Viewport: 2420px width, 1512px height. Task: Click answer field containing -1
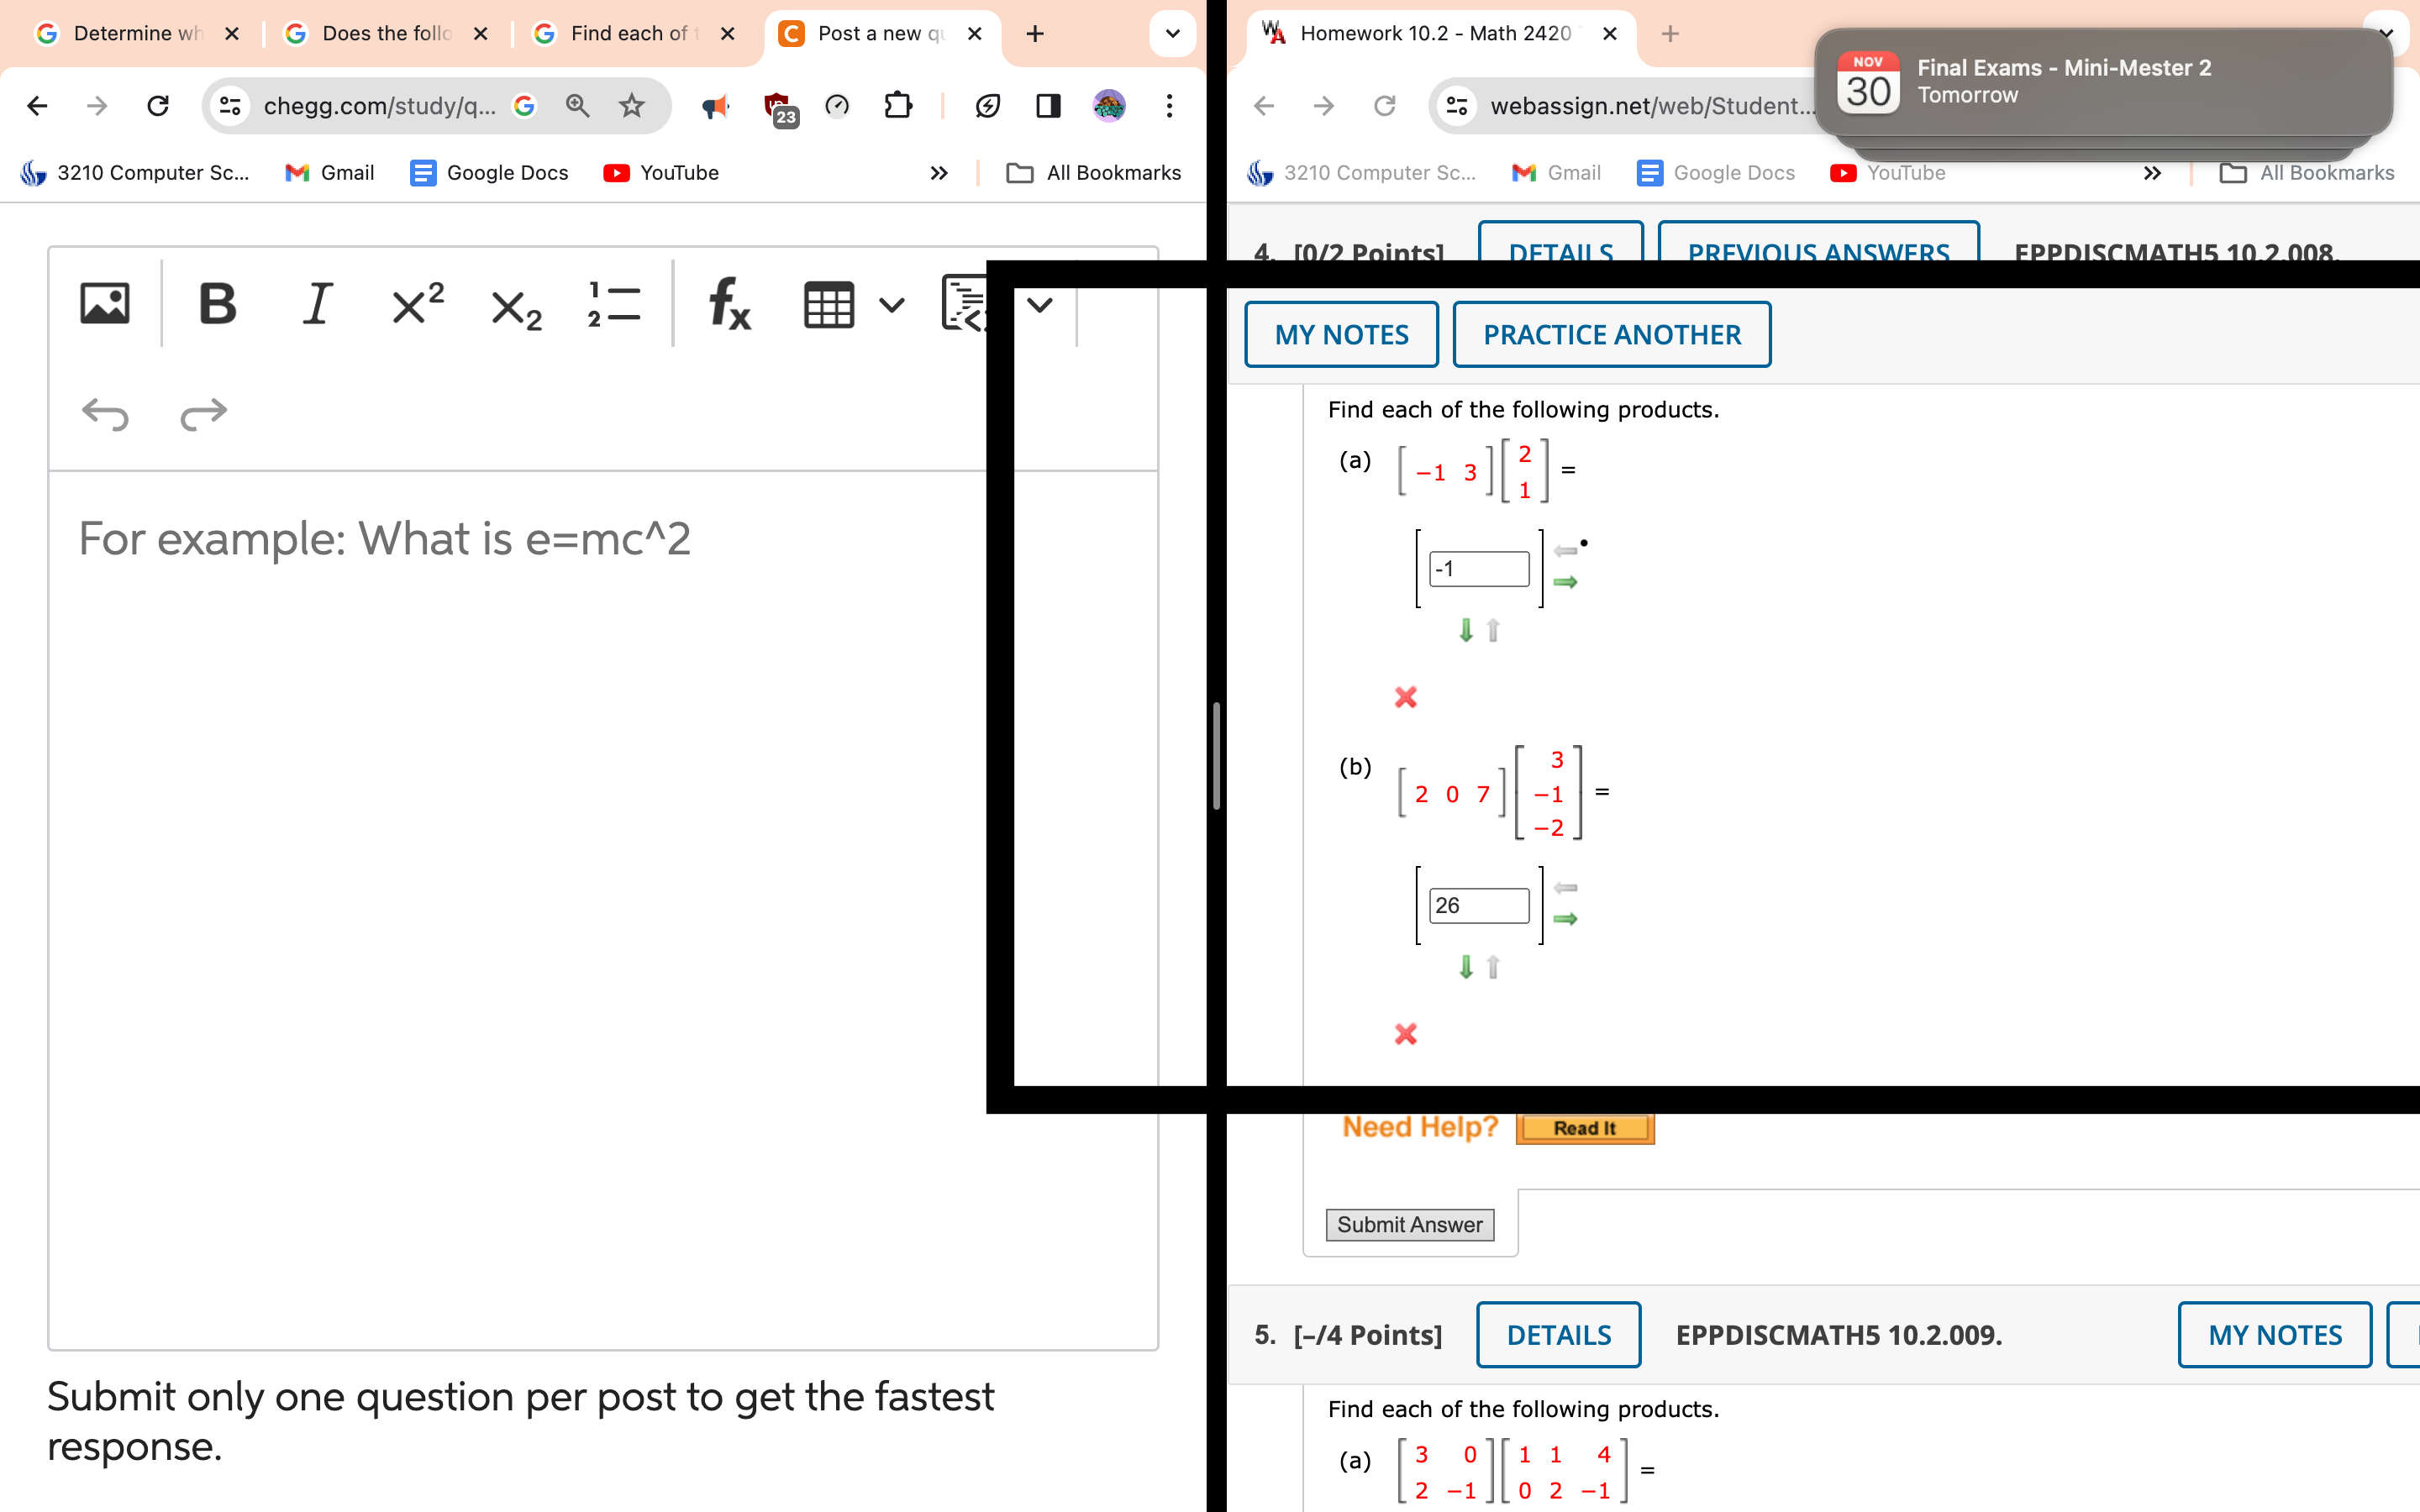point(1479,569)
